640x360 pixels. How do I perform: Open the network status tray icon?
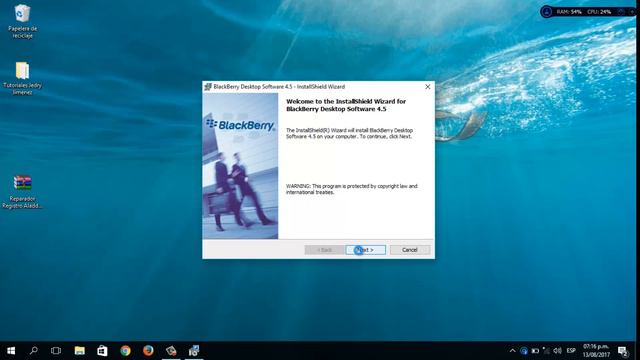coord(546,351)
